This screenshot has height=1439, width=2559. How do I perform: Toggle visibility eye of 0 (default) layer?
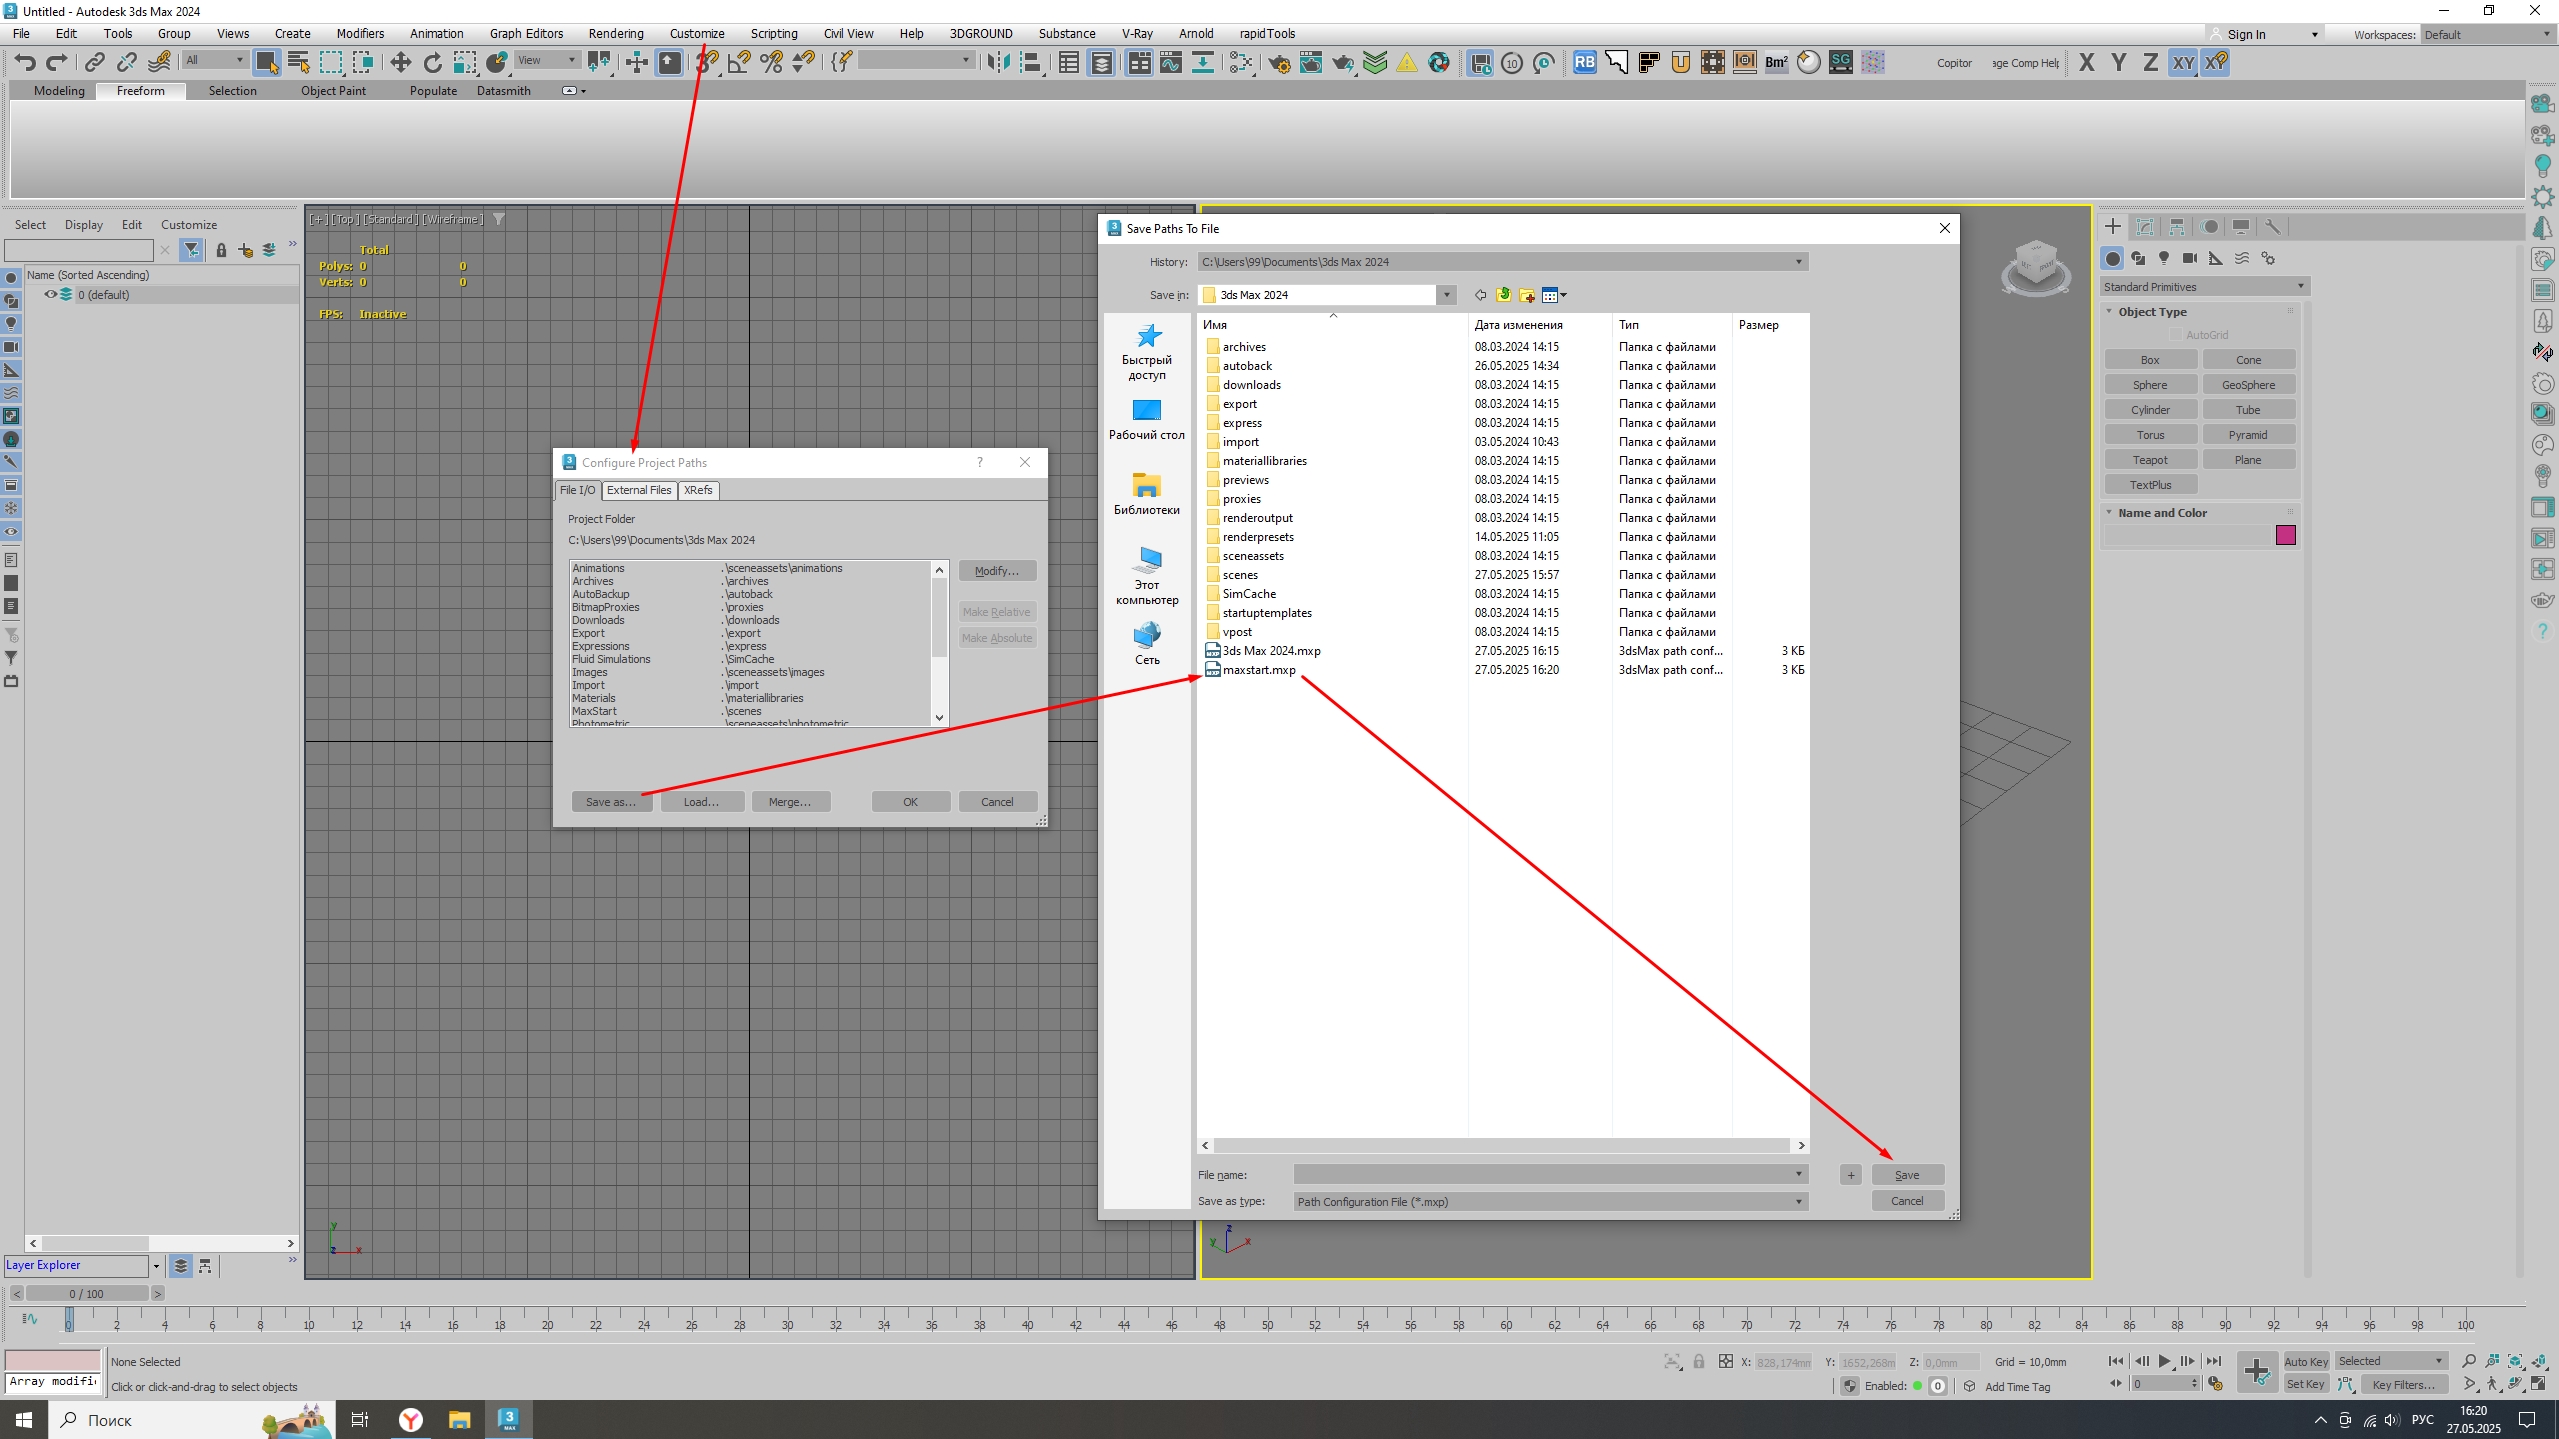pyautogui.click(x=50, y=295)
